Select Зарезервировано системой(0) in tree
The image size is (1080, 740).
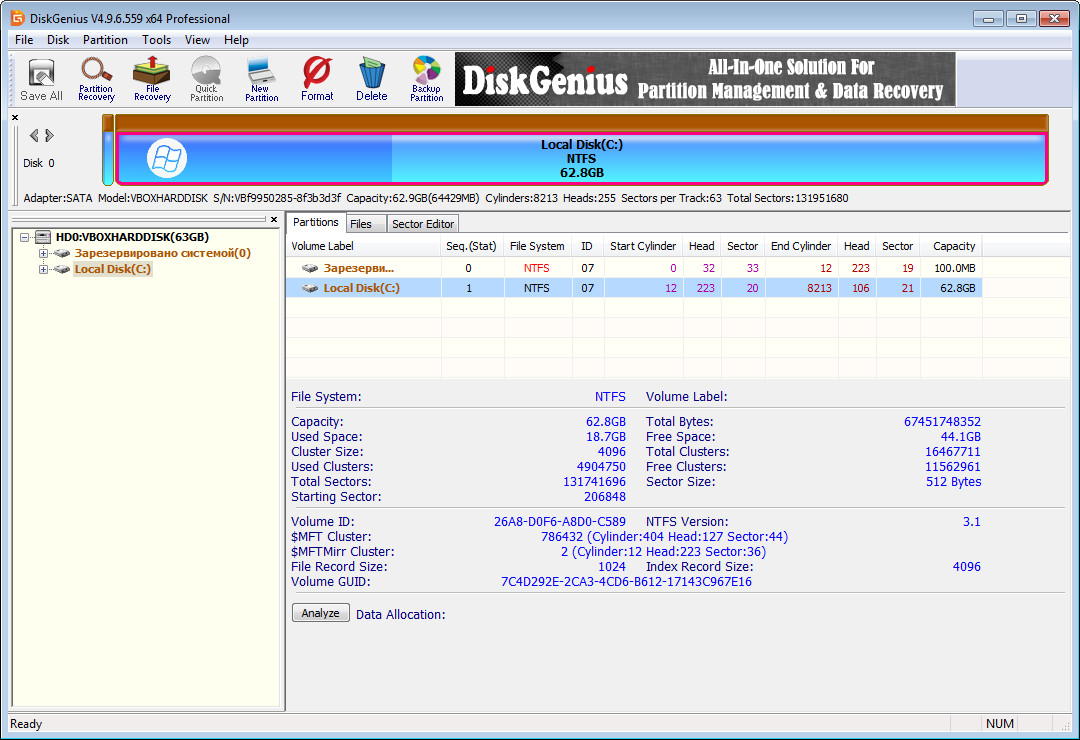point(163,253)
